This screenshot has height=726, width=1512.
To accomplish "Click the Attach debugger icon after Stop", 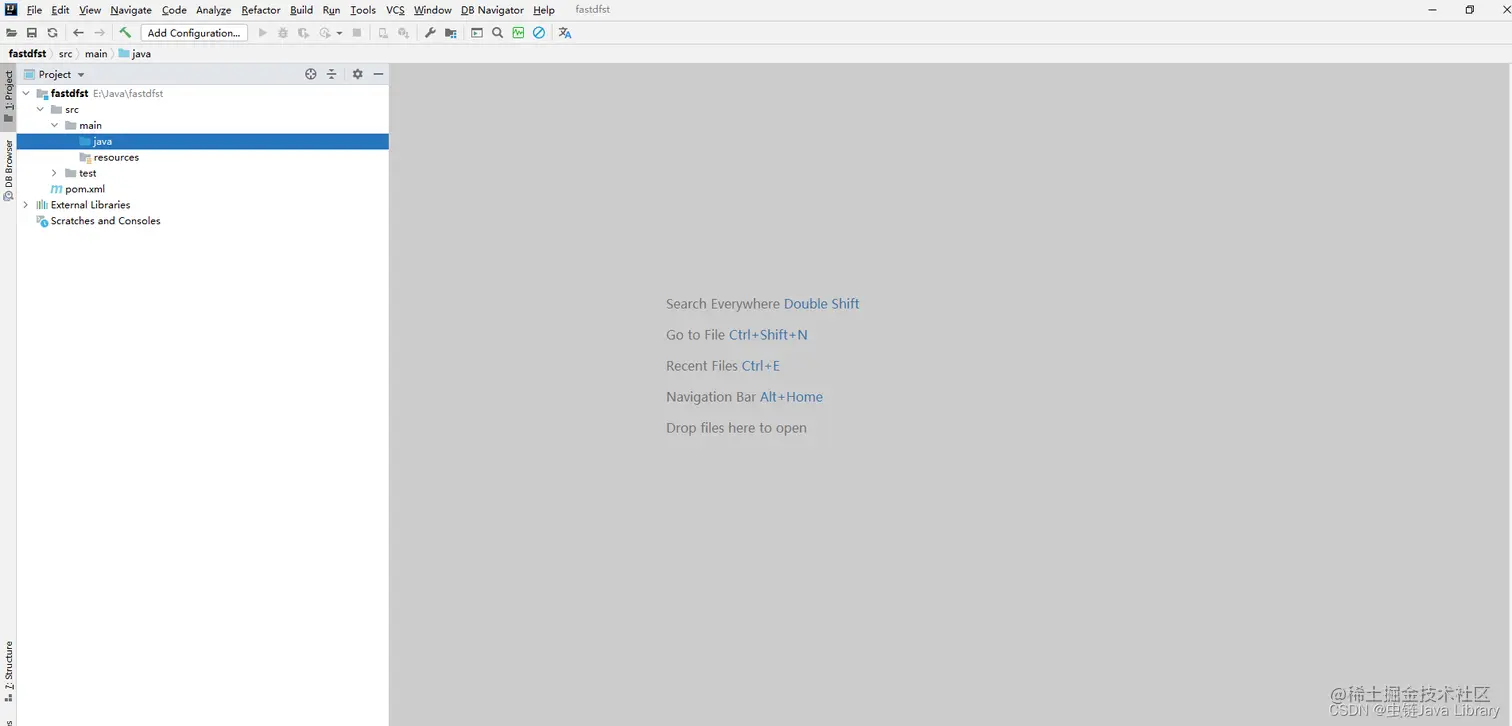I will 383,33.
